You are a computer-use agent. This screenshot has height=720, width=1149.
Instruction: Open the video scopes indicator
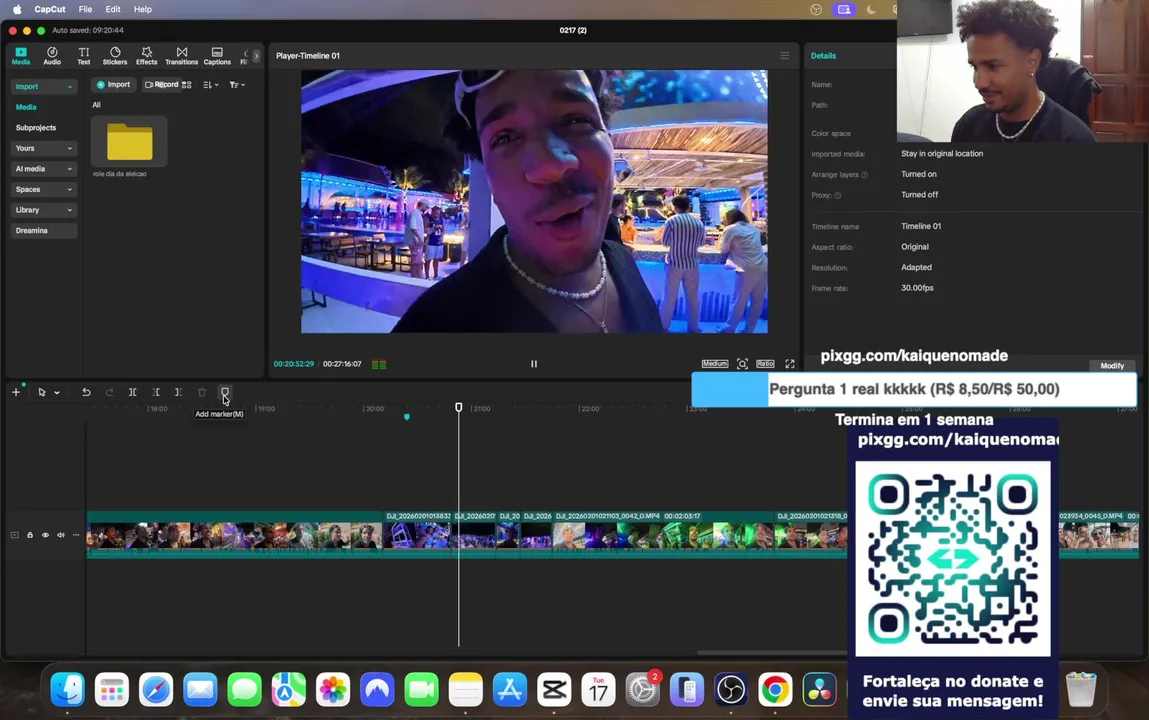[379, 364]
